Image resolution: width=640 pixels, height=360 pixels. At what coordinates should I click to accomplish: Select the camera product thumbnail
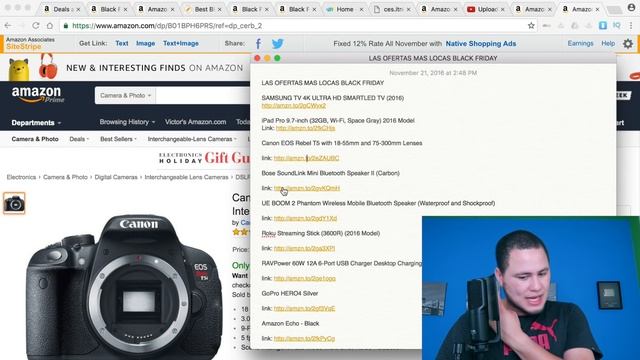click(x=14, y=203)
